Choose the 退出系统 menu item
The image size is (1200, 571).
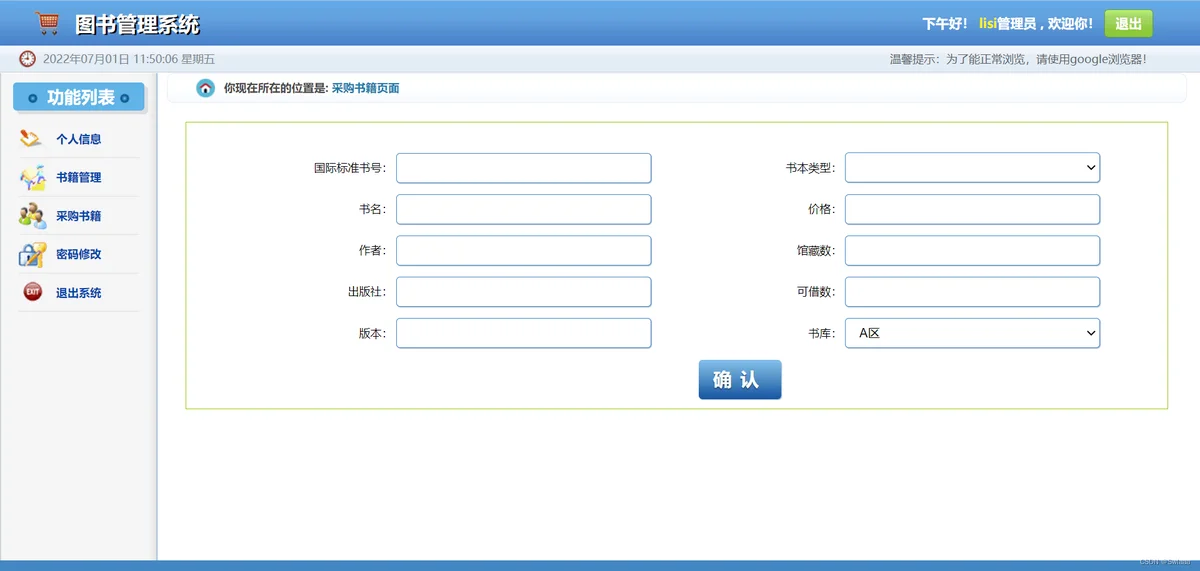[78, 293]
